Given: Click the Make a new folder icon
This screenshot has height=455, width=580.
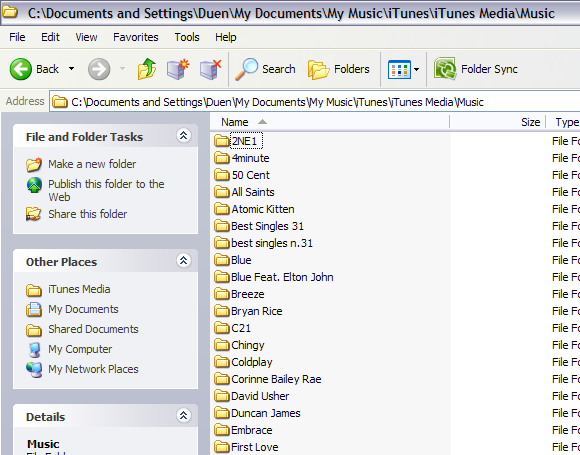Looking at the screenshot, I should (x=34, y=164).
